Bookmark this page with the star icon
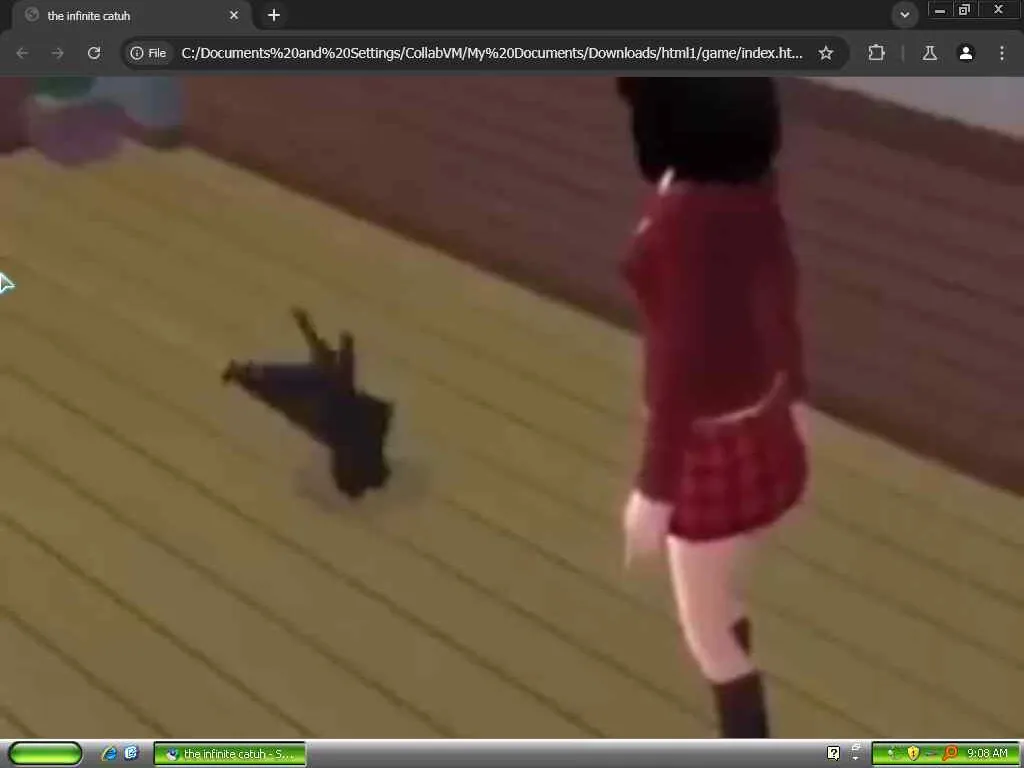1024x768 pixels. tap(826, 53)
